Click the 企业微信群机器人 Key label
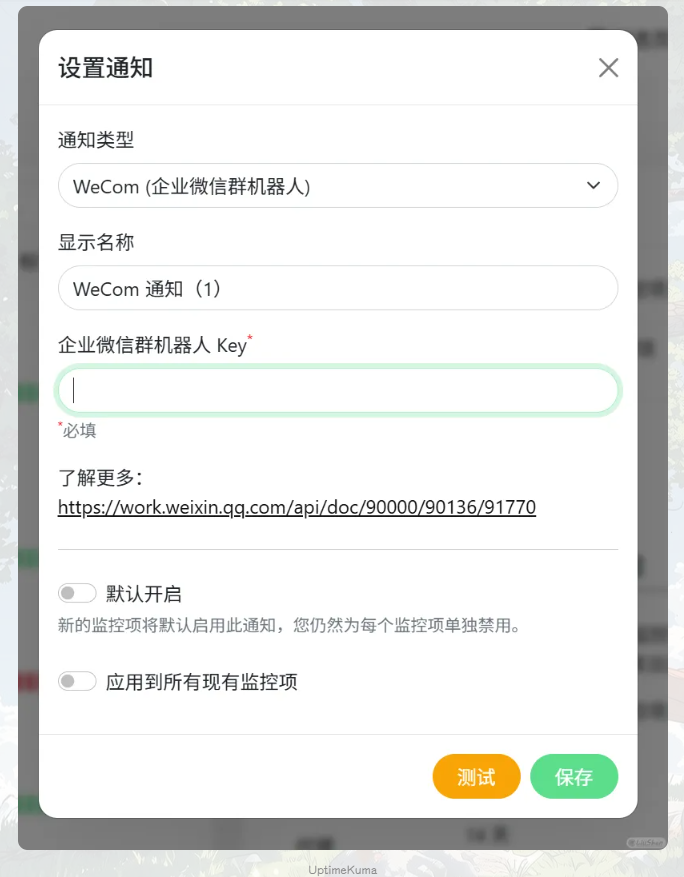 pyautogui.click(x=155, y=345)
